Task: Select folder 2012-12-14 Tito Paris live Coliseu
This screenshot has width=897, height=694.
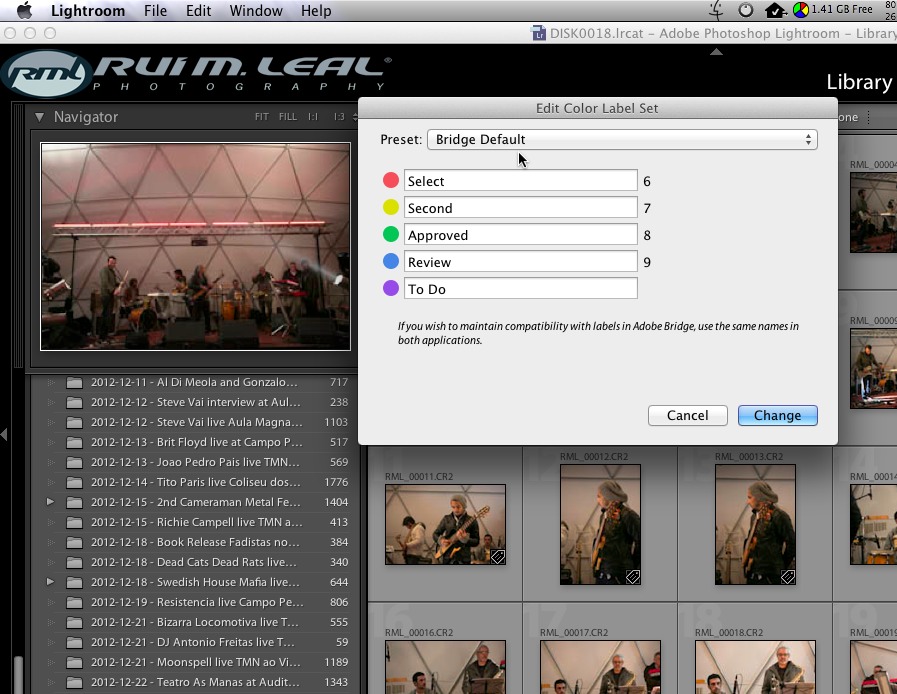Action: point(195,482)
